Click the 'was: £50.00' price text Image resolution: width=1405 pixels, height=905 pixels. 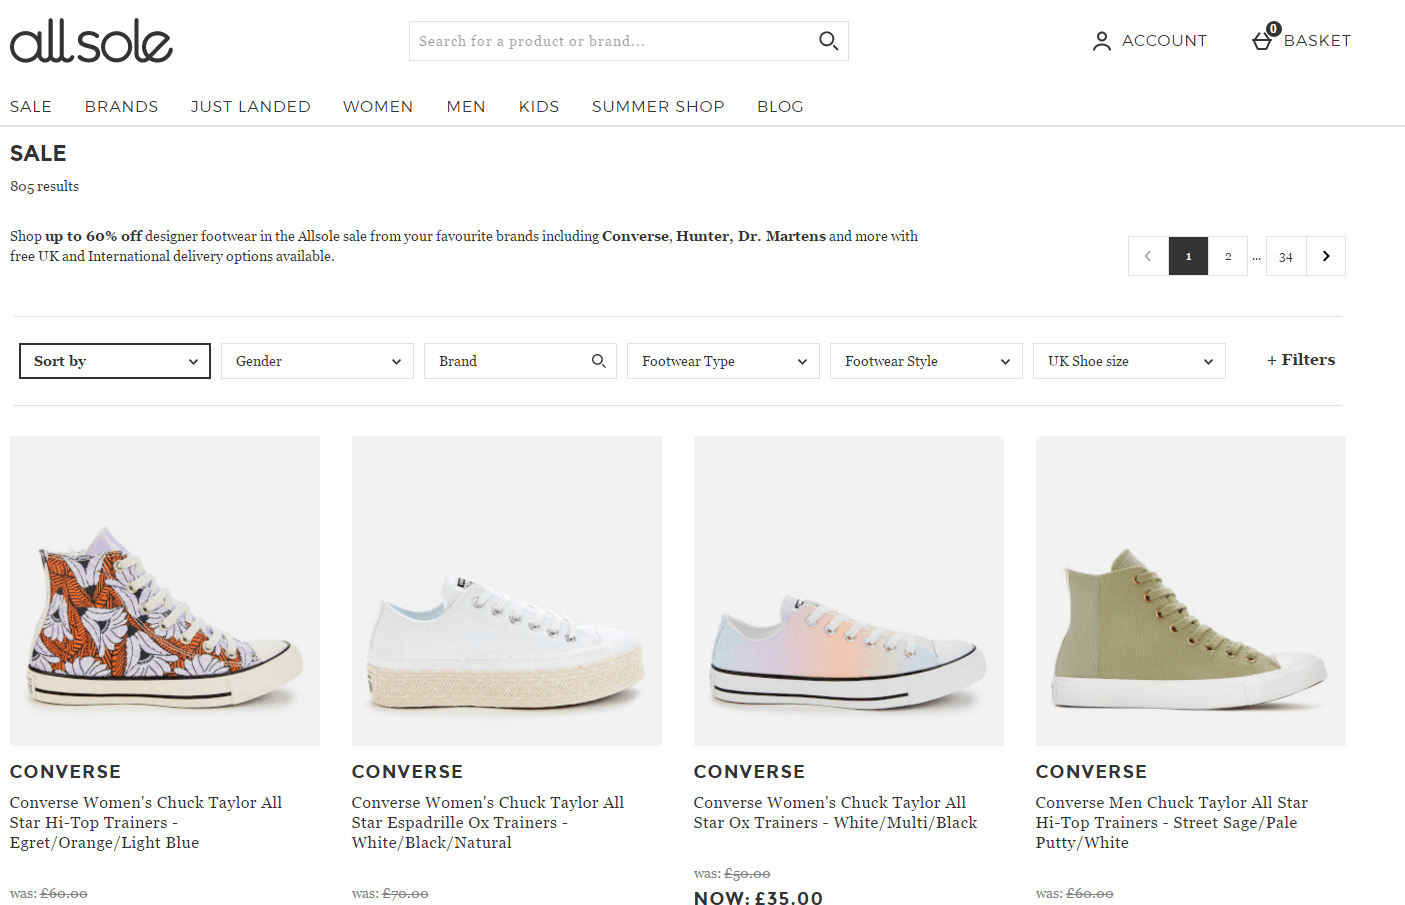tap(732, 874)
